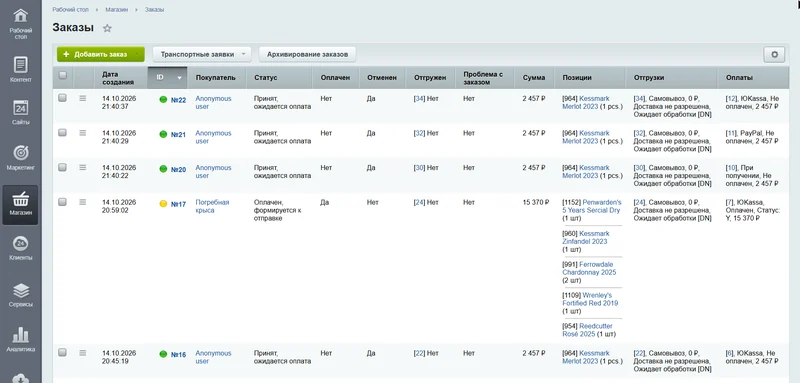Select the checkbox for order №16
800x383 pixels.
[62, 352]
